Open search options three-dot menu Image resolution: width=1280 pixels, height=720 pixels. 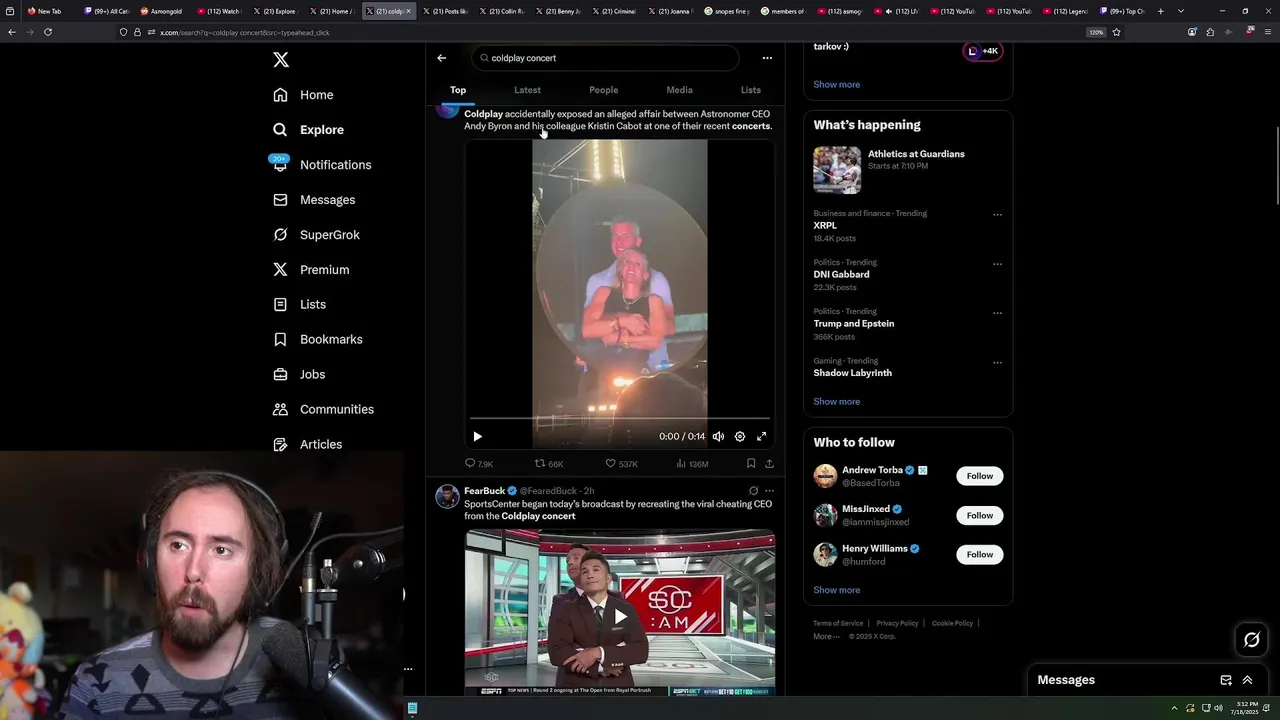(767, 58)
